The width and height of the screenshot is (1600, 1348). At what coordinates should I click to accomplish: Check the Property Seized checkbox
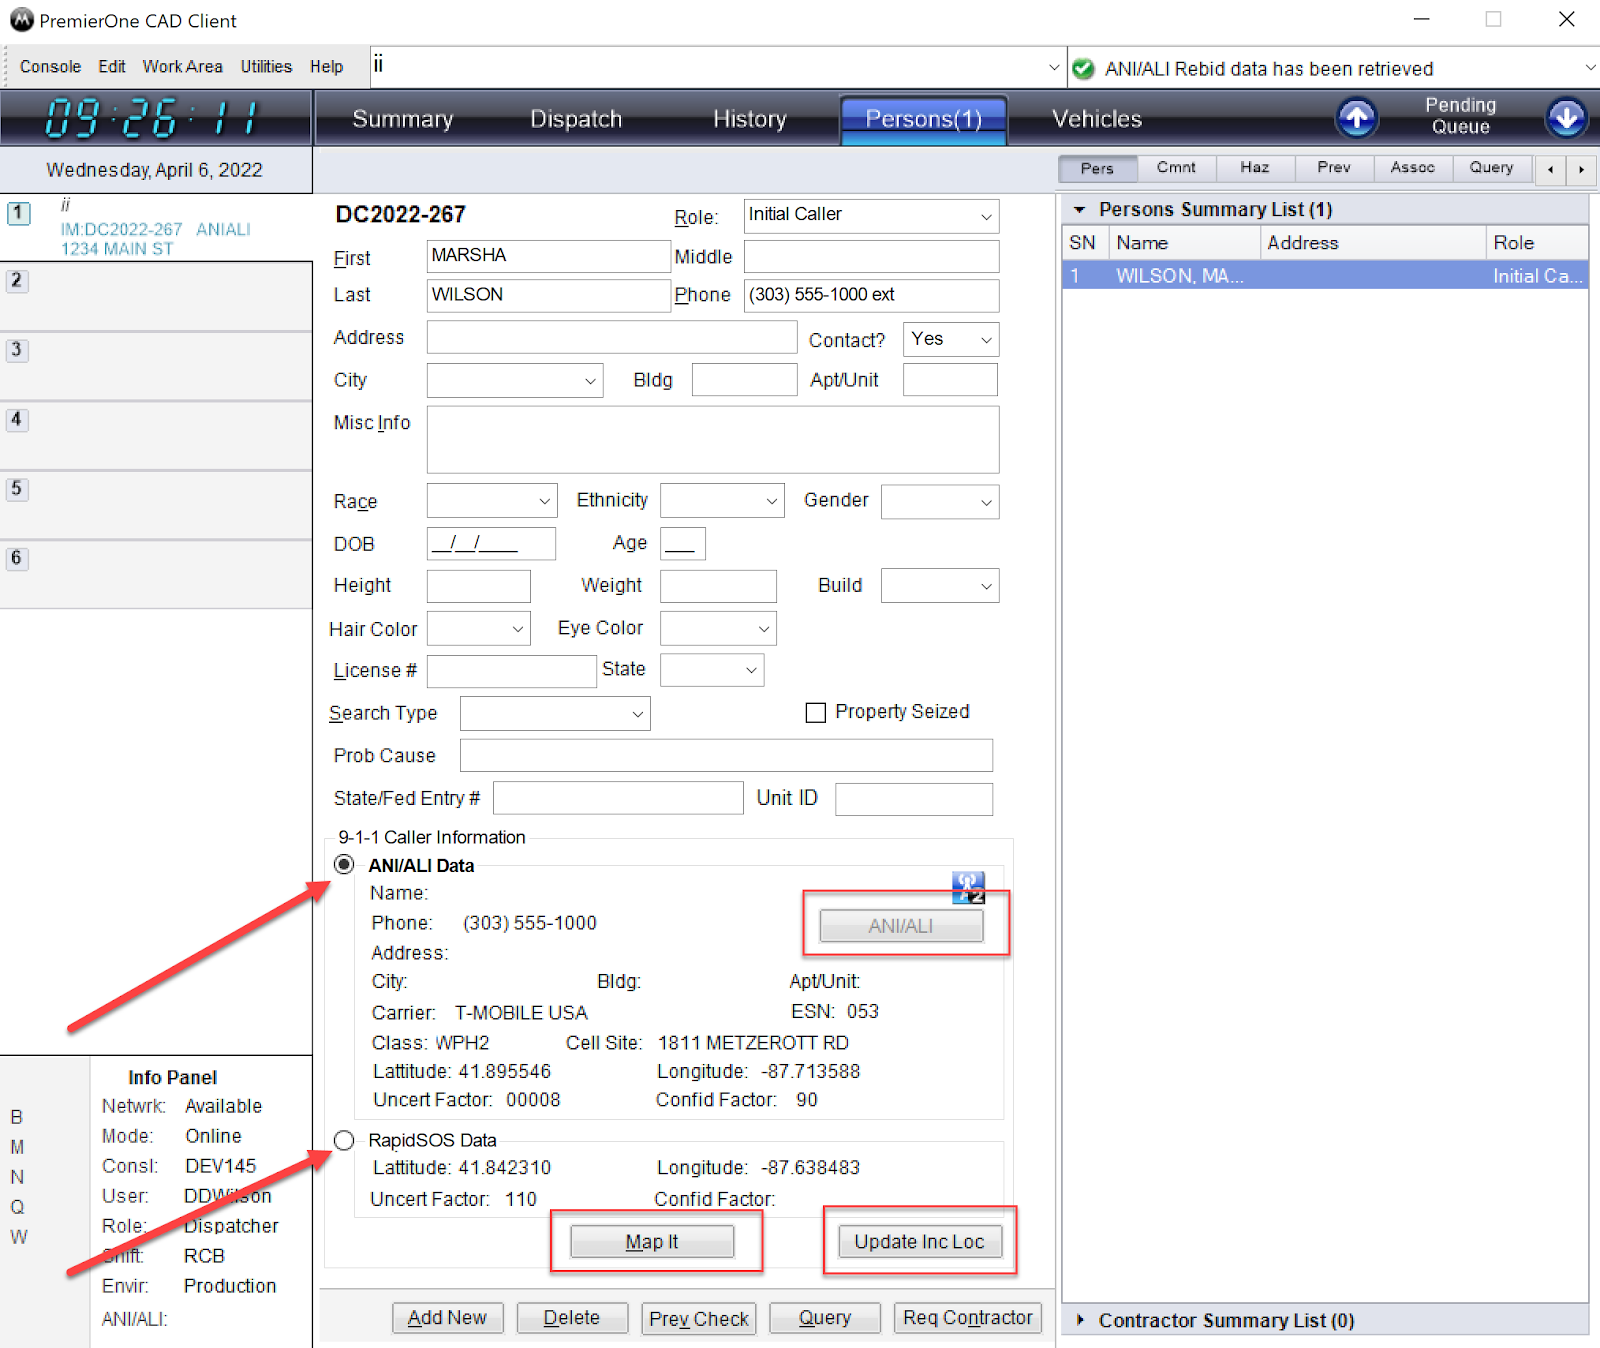click(x=816, y=712)
